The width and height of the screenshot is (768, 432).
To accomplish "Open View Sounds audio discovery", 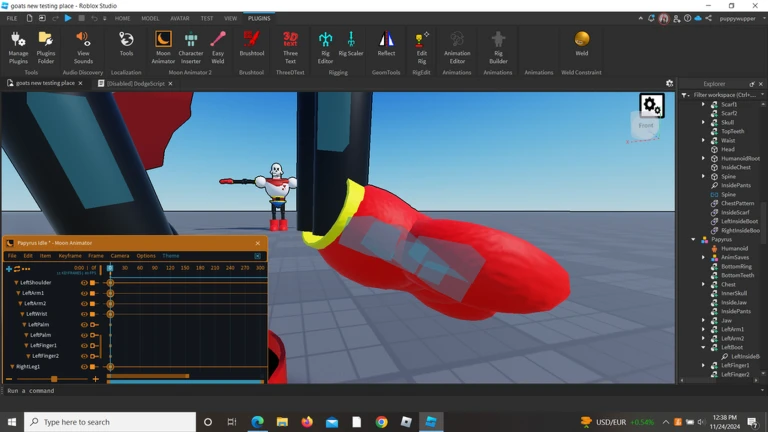I will 83,48.
